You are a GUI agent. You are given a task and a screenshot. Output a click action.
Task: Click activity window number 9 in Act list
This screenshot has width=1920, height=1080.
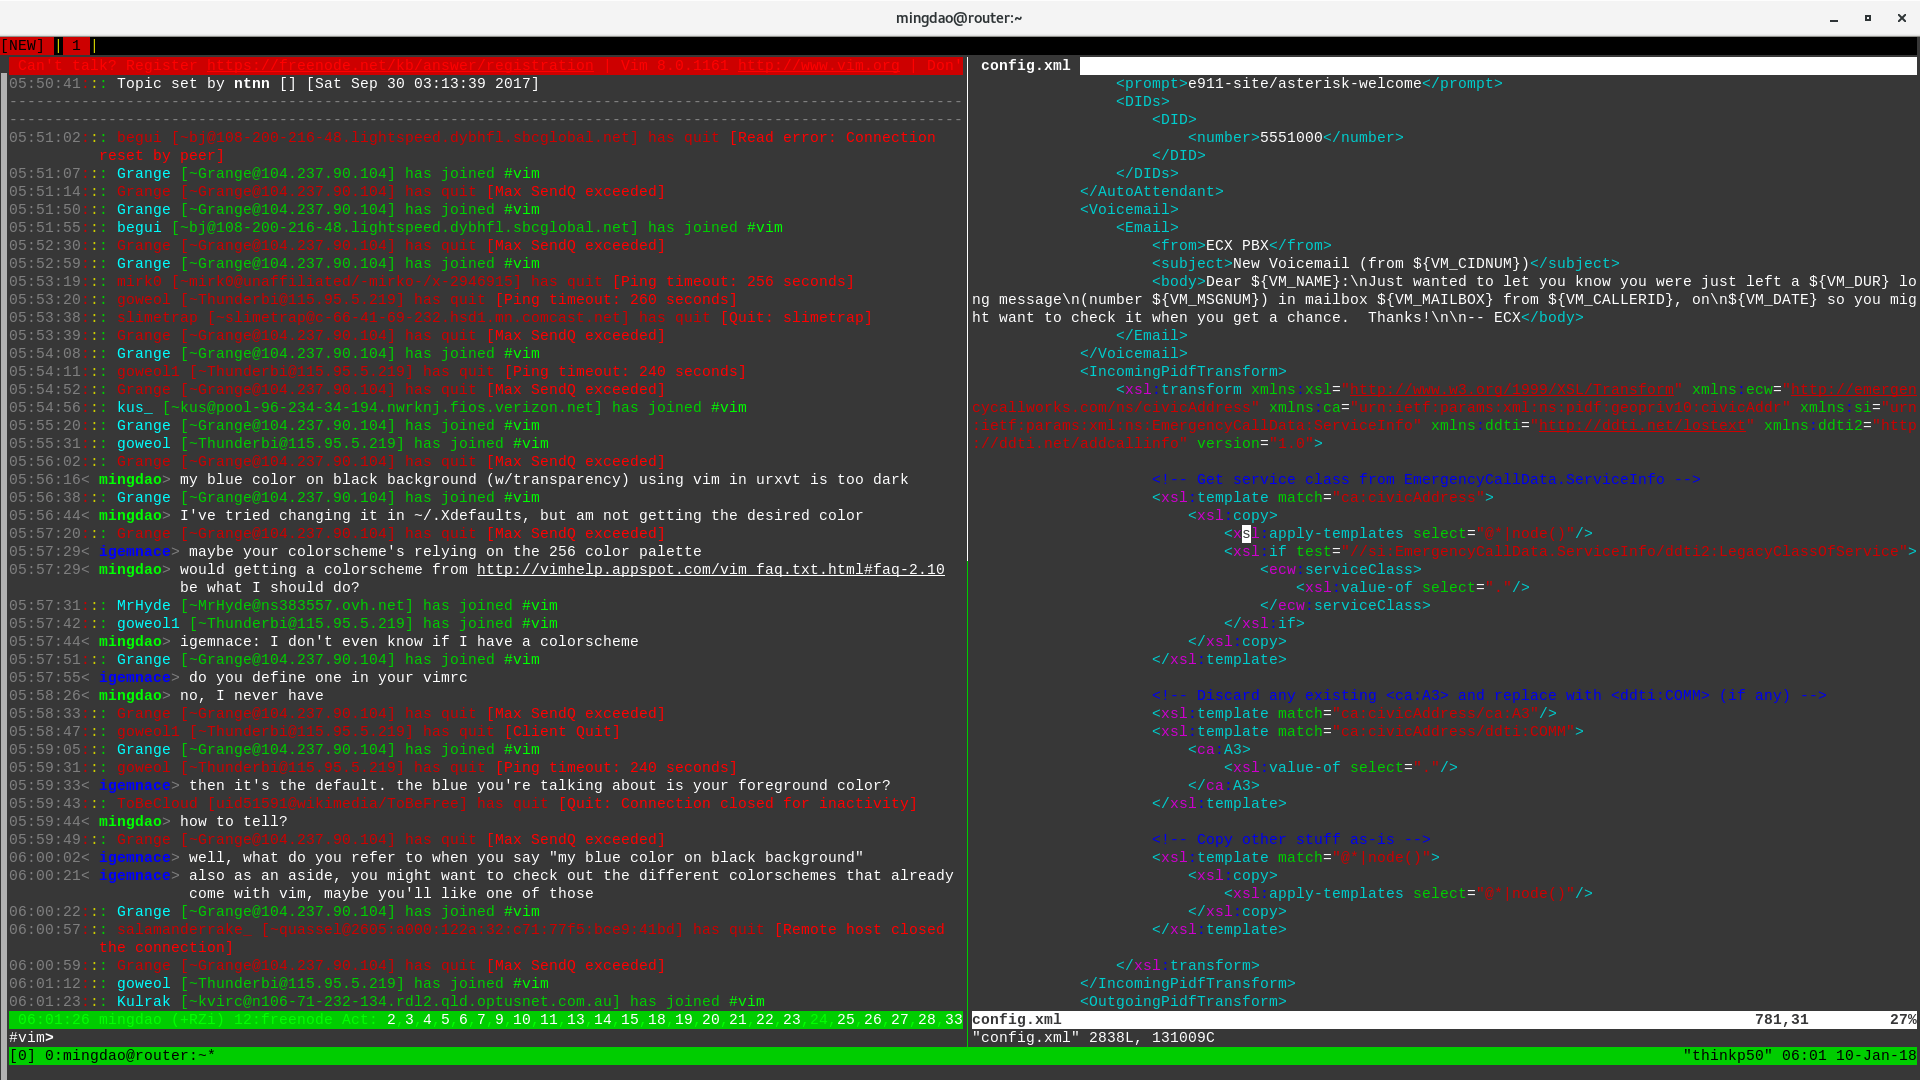(x=499, y=1020)
